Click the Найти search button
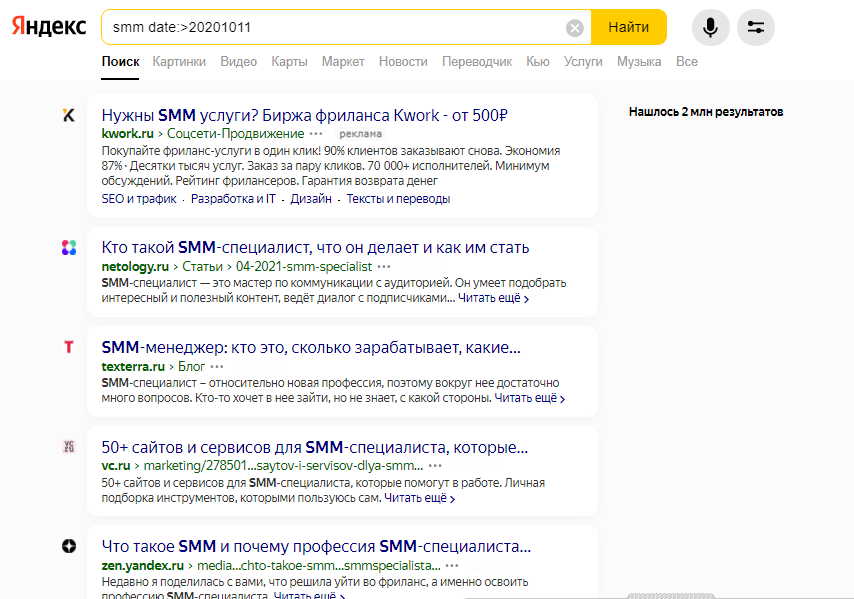The height and width of the screenshot is (599, 854). pos(629,27)
